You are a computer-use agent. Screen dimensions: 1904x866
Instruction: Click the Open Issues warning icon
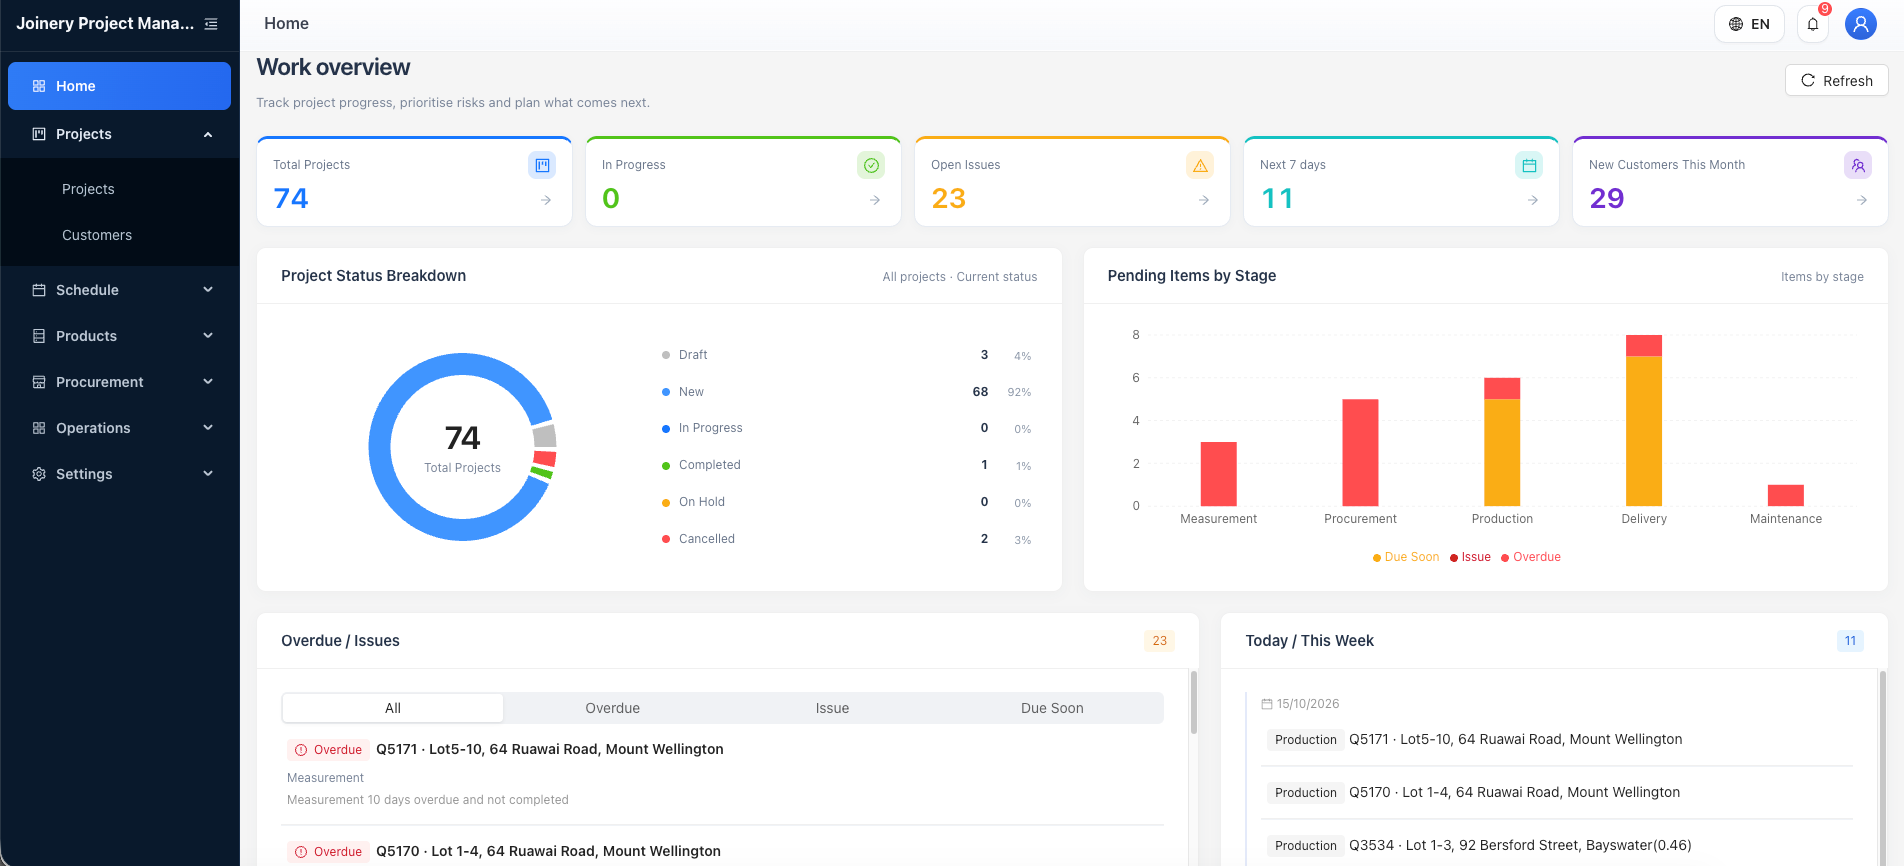coord(1200,165)
